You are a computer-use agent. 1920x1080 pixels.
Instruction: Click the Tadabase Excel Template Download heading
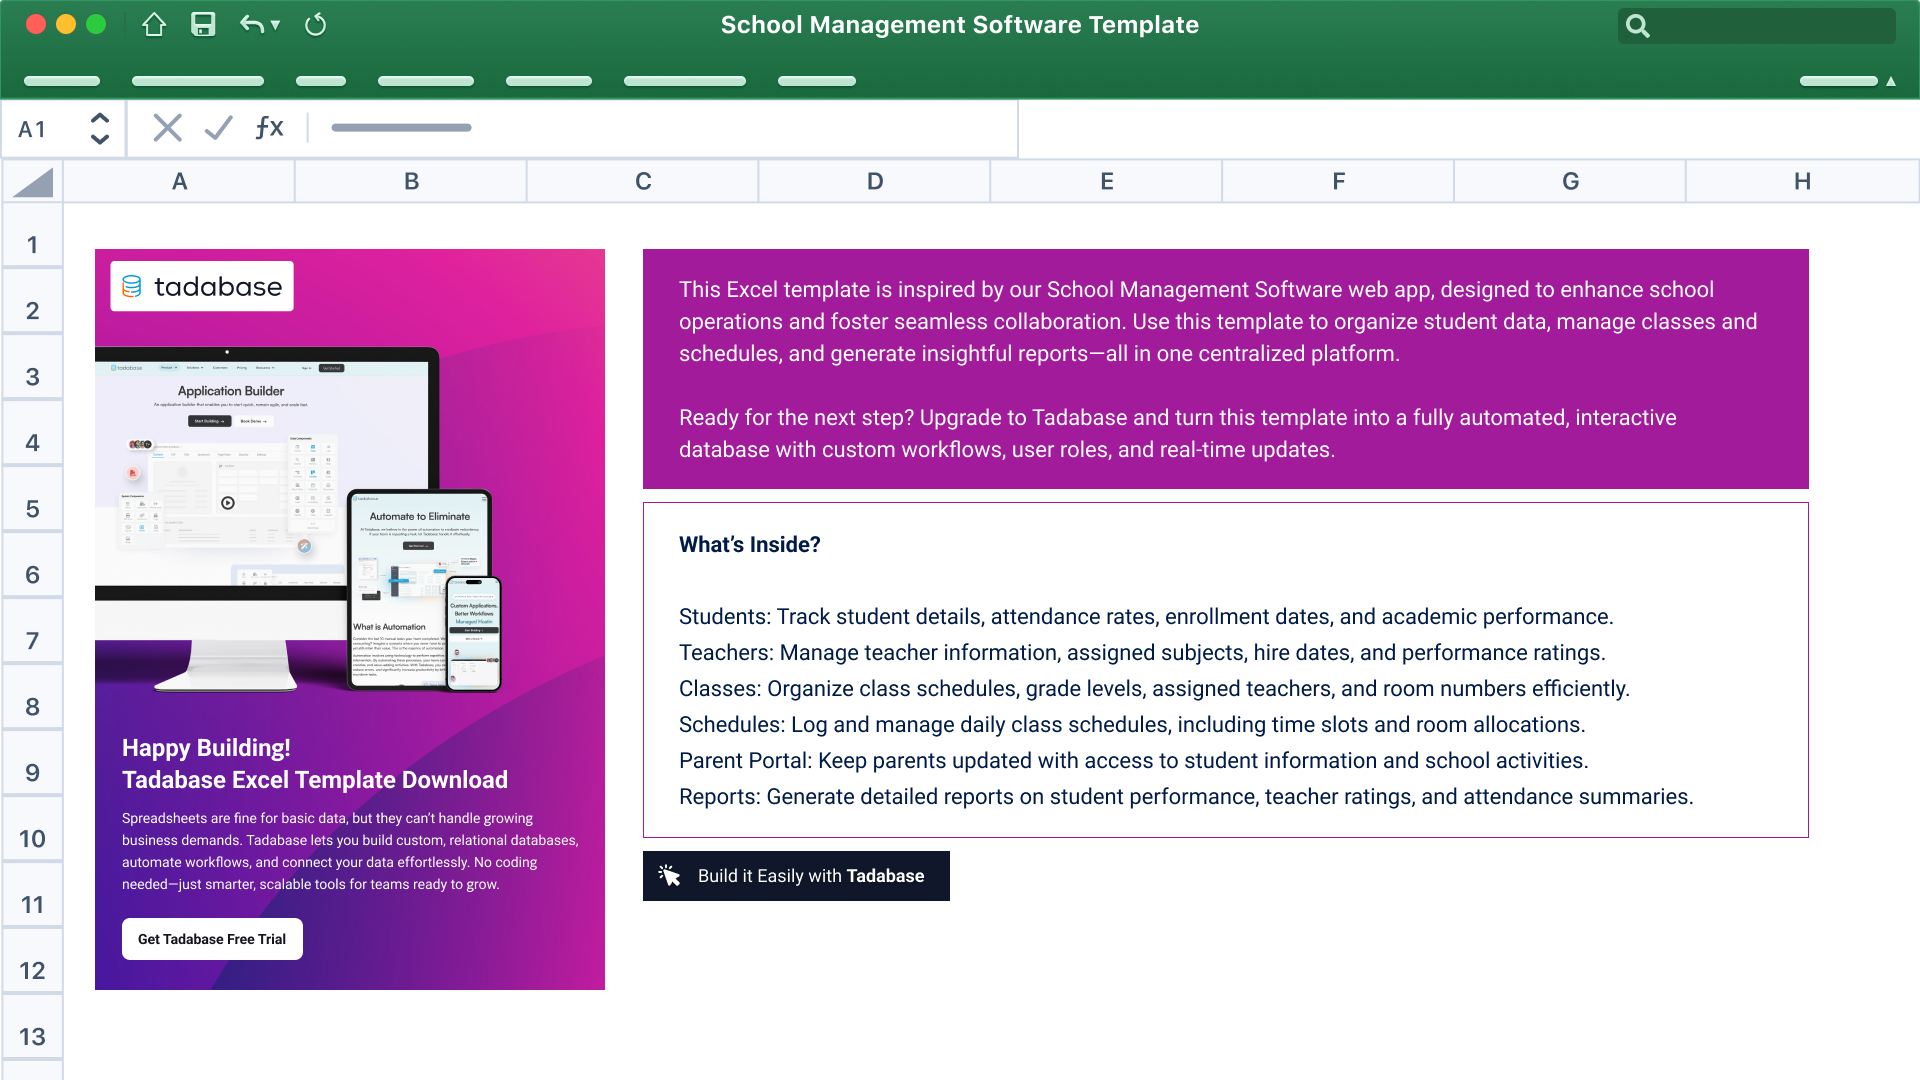coord(315,780)
